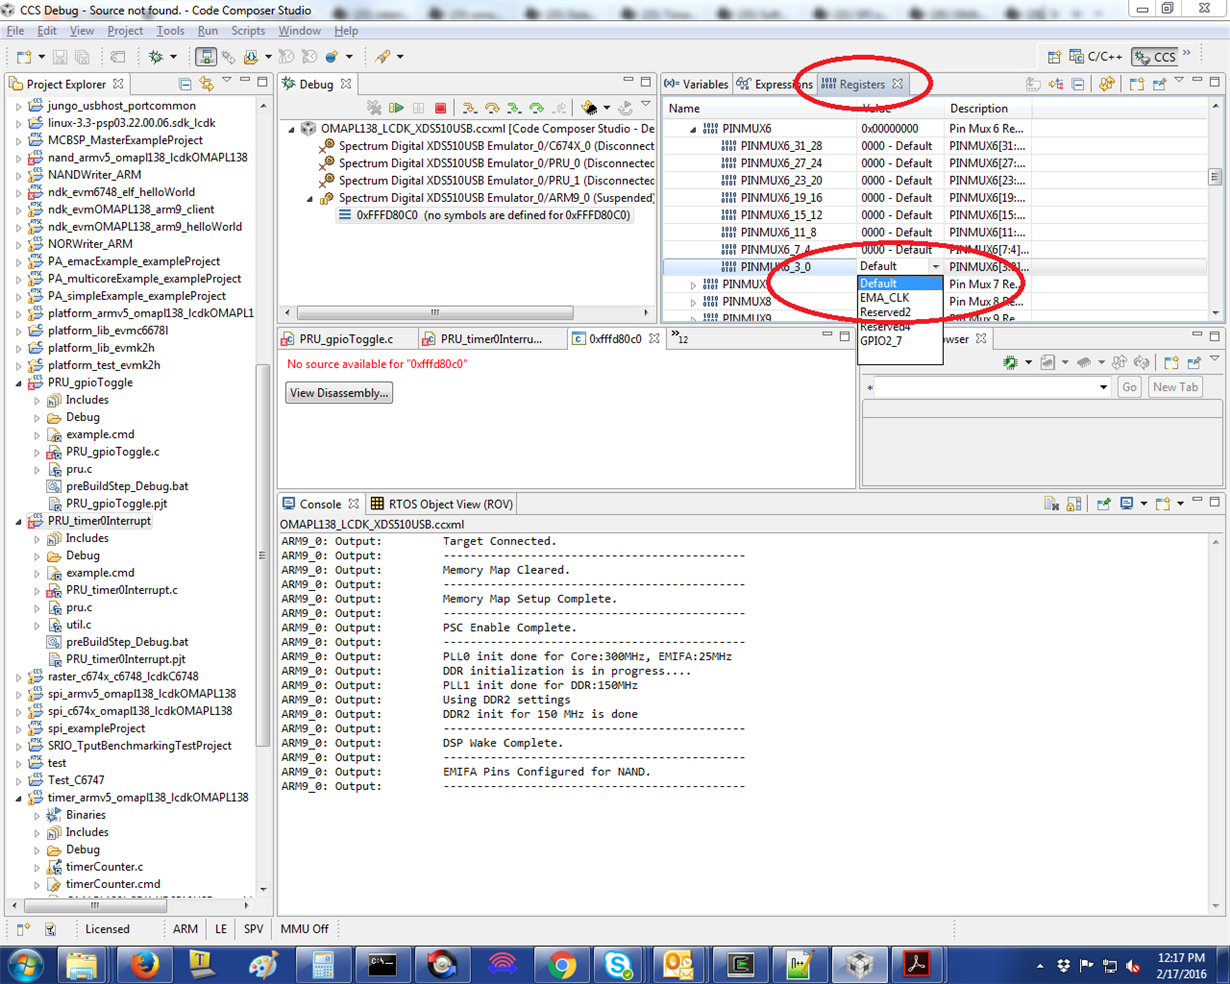Click the green chip icon in memory browser toolbar
This screenshot has width=1230, height=984.
tap(1010, 362)
